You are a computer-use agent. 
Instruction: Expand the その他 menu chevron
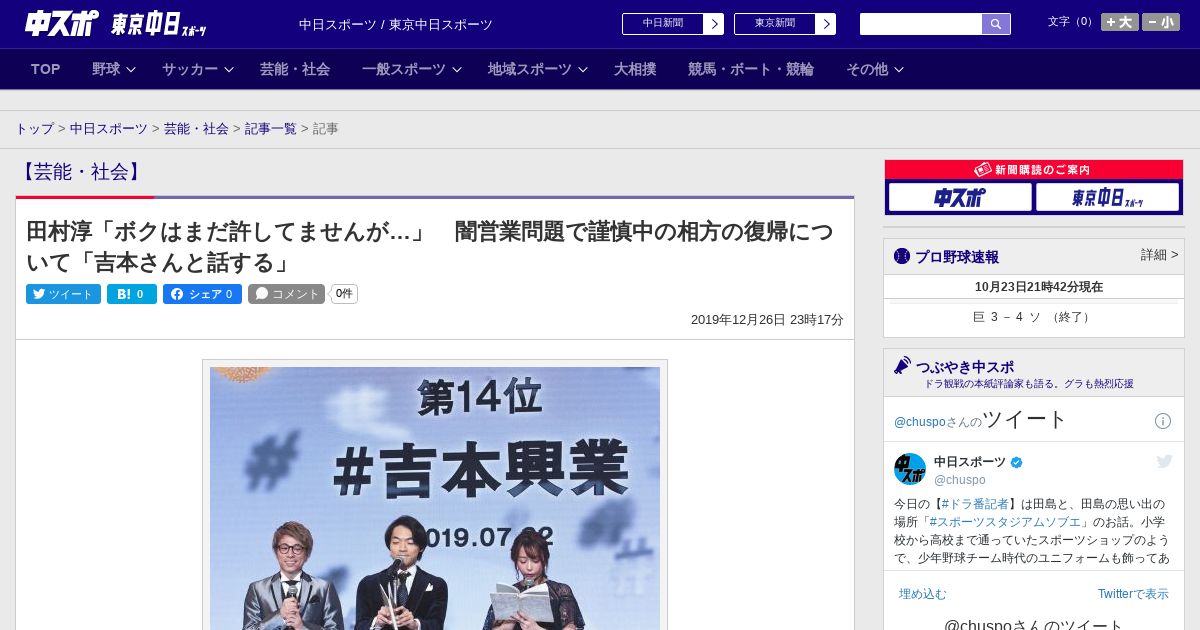click(899, 70)
